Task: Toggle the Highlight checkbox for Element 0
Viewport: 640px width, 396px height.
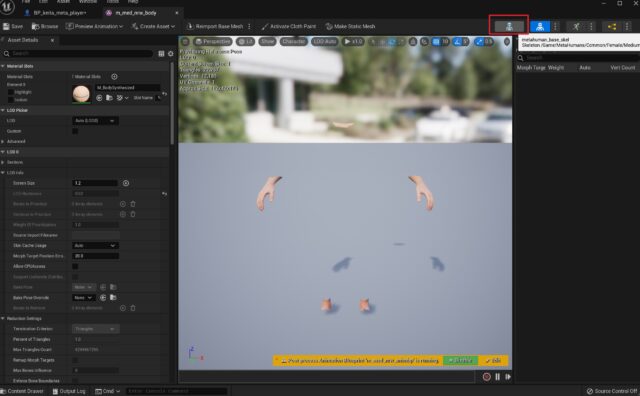Action: 11,92
